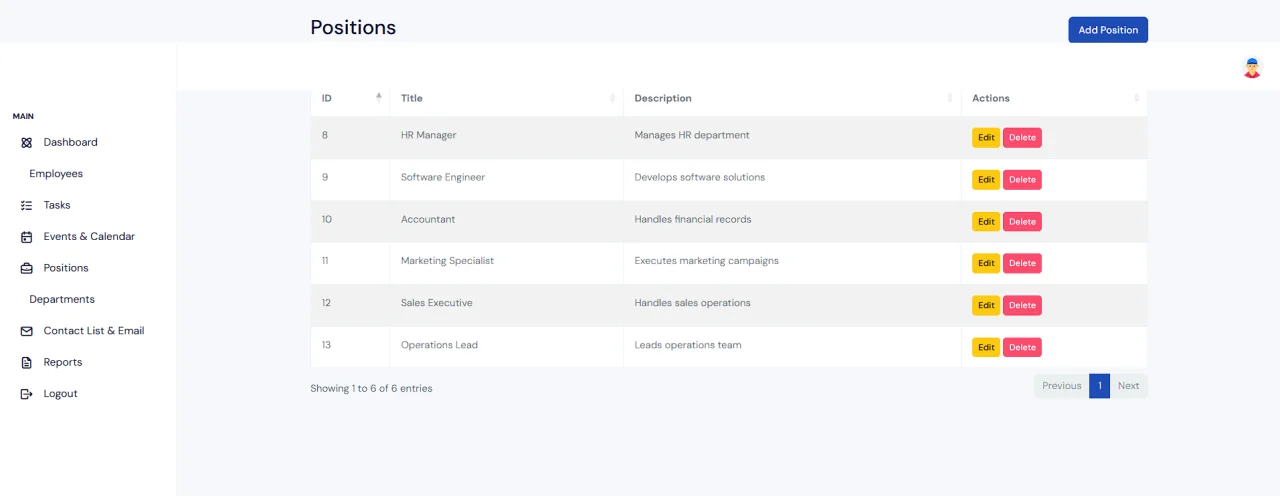This screenshot has width=1280, height=496.
Task: Click 'Manages HR department' description
Action: 692,135
